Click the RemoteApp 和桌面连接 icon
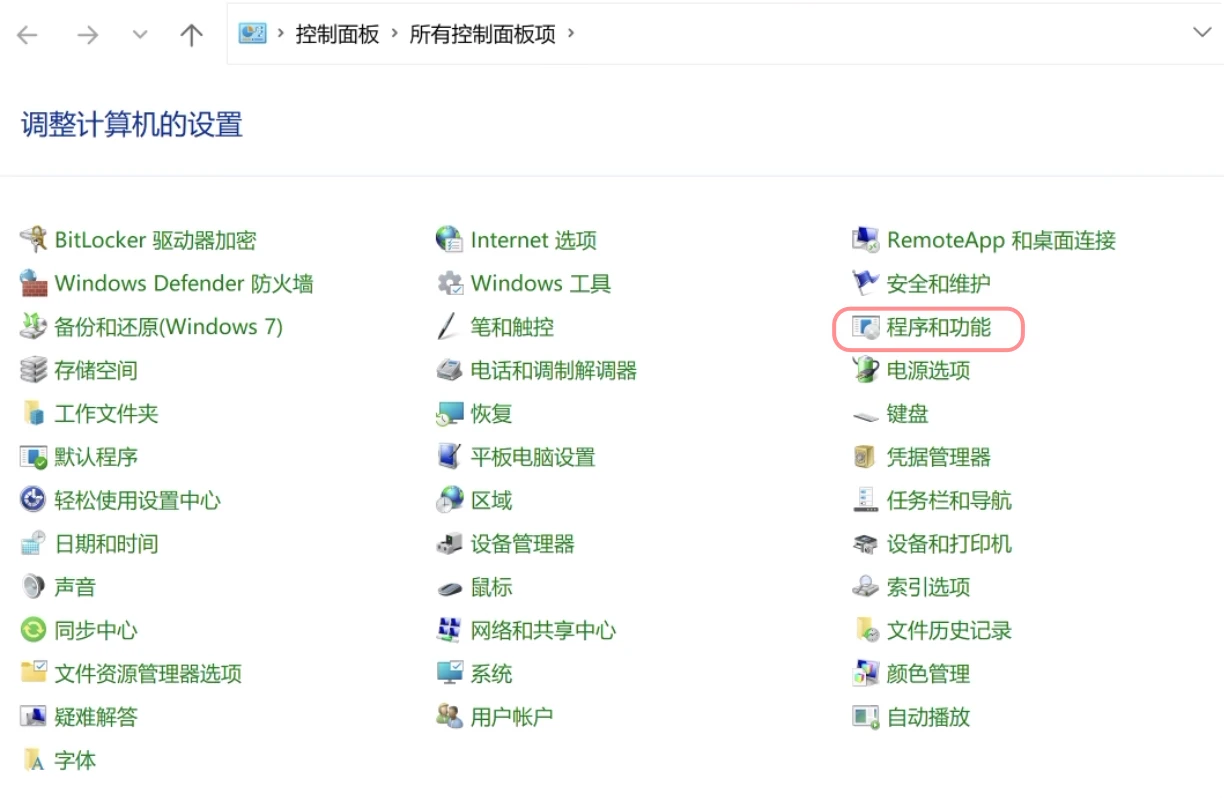The height and width of the screenshot is (800, 1224). click(x=865, y=240)
